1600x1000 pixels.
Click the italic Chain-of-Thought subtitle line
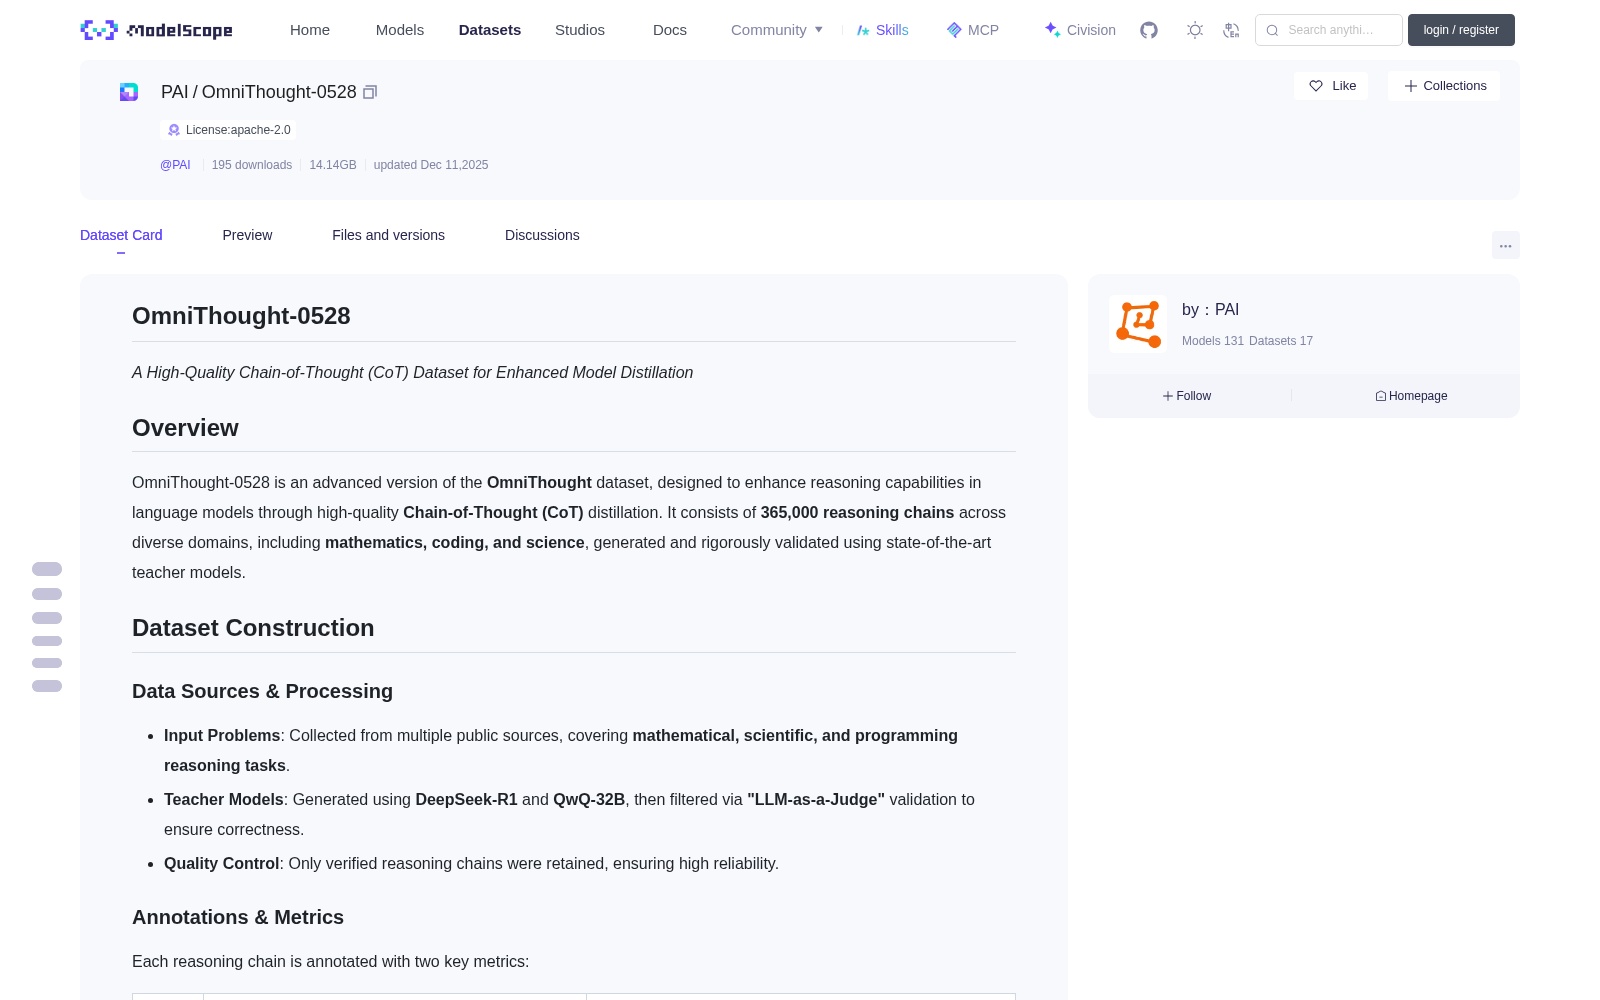point(412,373)
